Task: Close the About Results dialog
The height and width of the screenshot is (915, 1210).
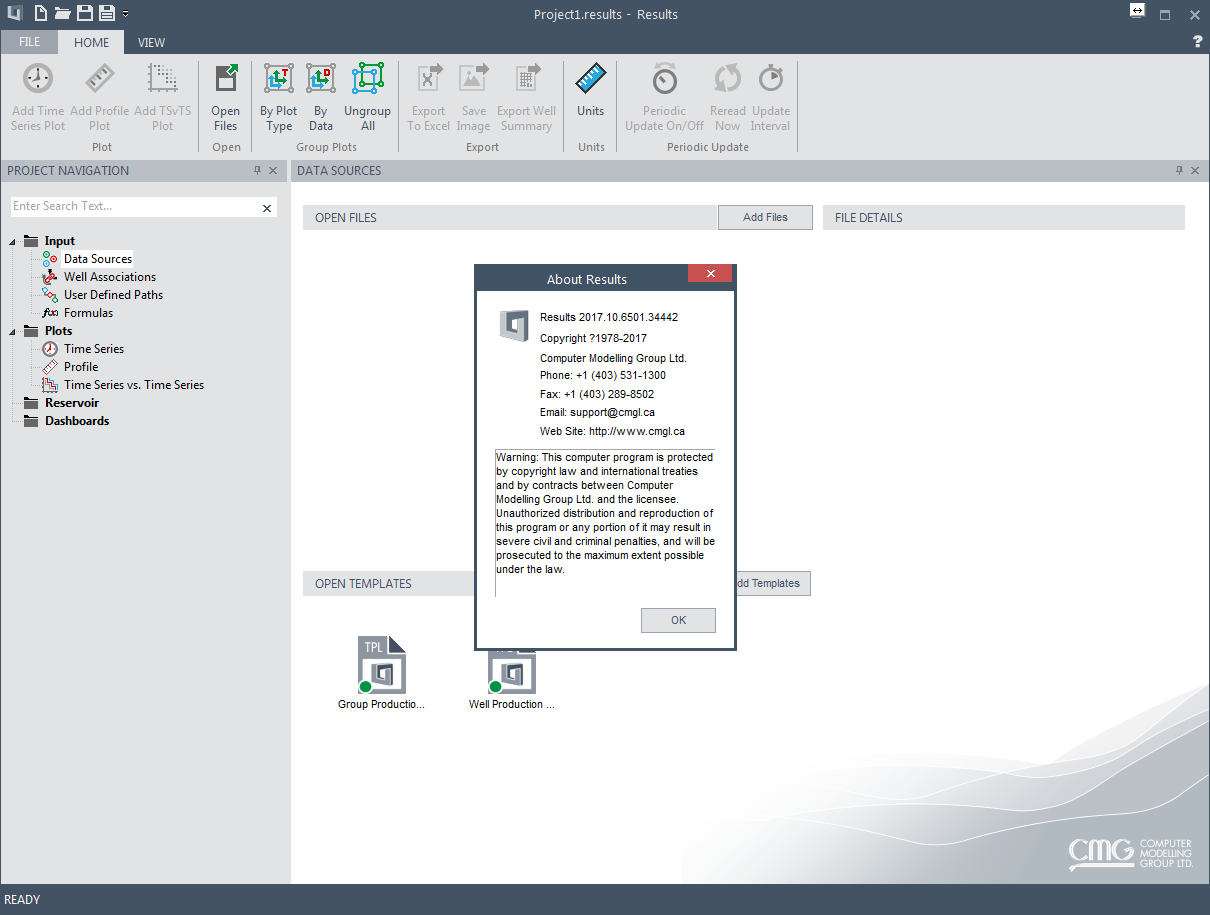Action: [711, 274]
